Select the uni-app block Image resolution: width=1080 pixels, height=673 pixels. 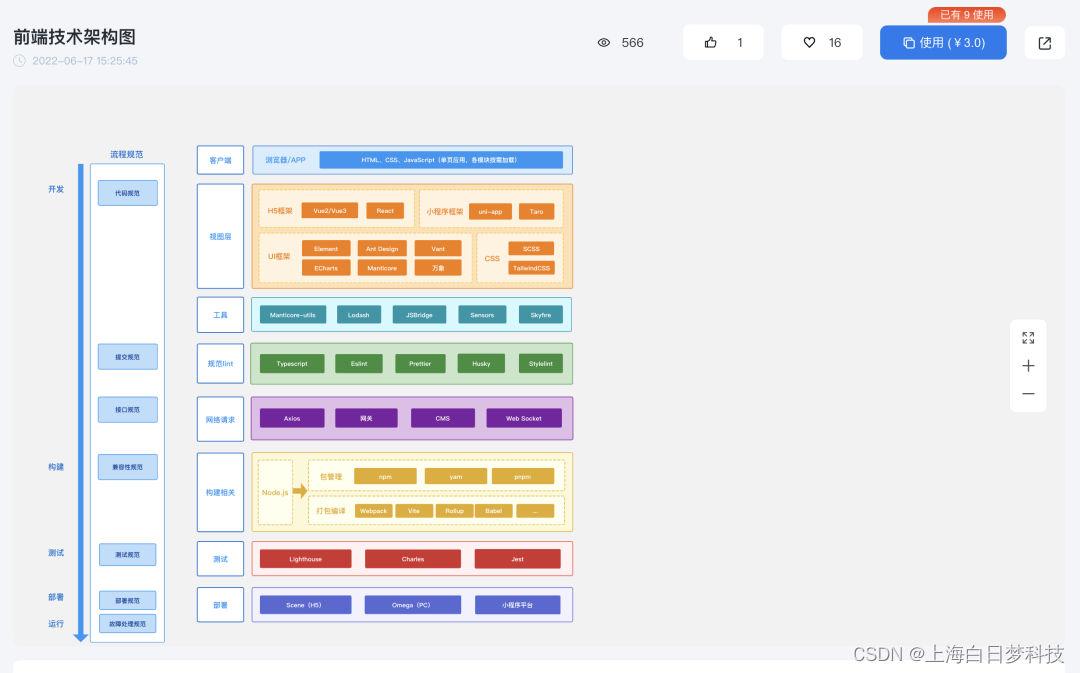[x=490, y=211]
